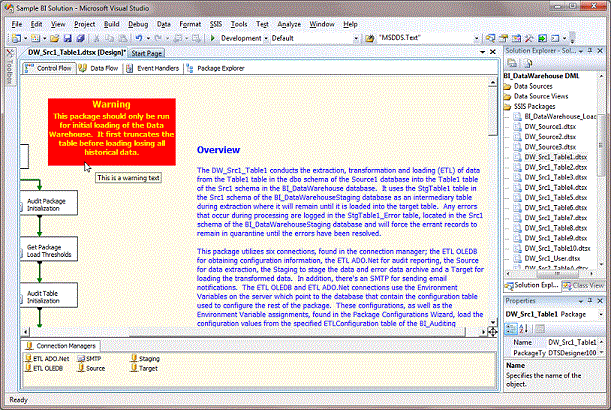611x410 pixels.
Task: Click the design surface vertical scrollbar thumb
Action: 493,112
